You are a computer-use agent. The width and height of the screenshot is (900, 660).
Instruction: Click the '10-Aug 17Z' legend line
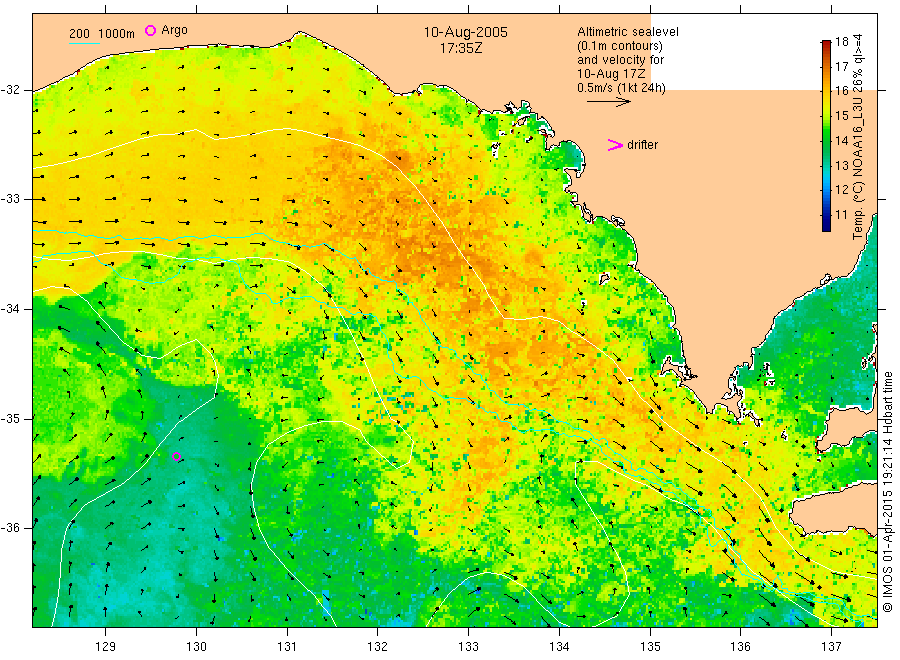pyautogui.click(x=611, y=74)
